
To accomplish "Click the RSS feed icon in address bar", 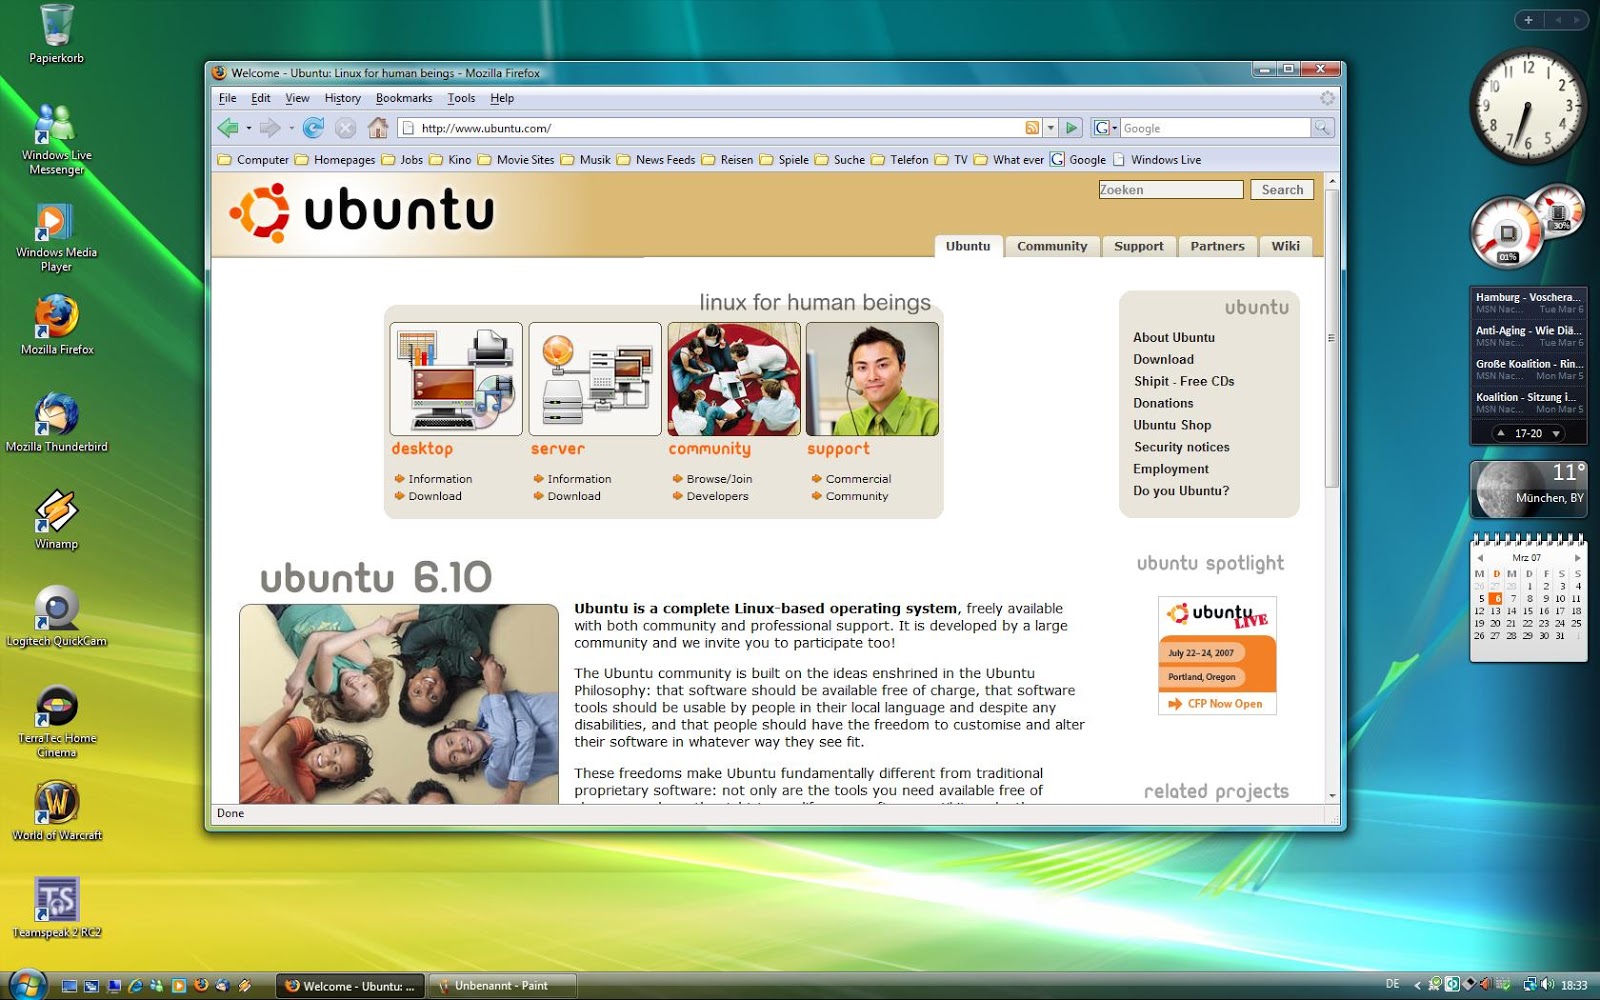I will (1032, 128).
